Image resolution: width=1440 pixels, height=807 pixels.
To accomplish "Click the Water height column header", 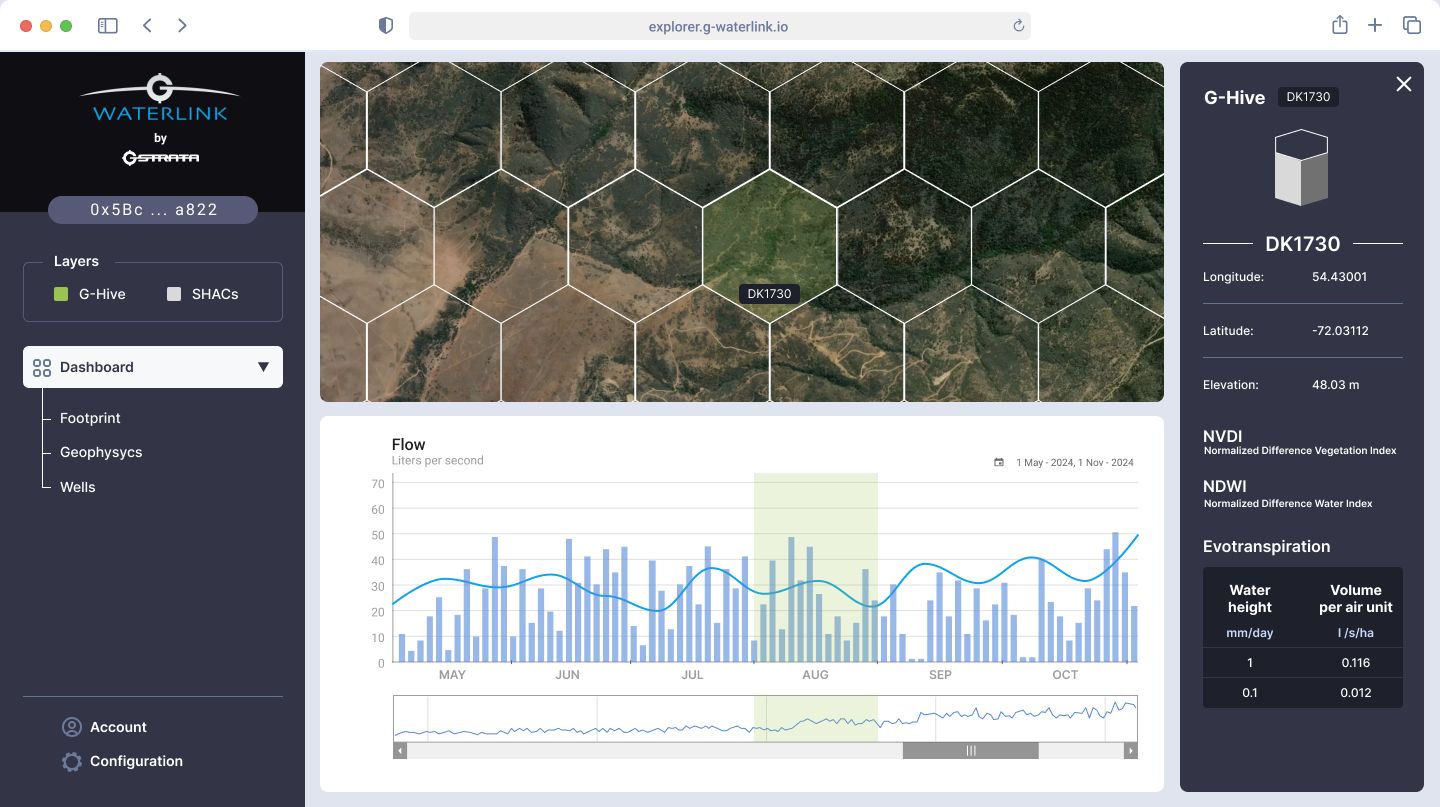I will [x=1250, y=598].
